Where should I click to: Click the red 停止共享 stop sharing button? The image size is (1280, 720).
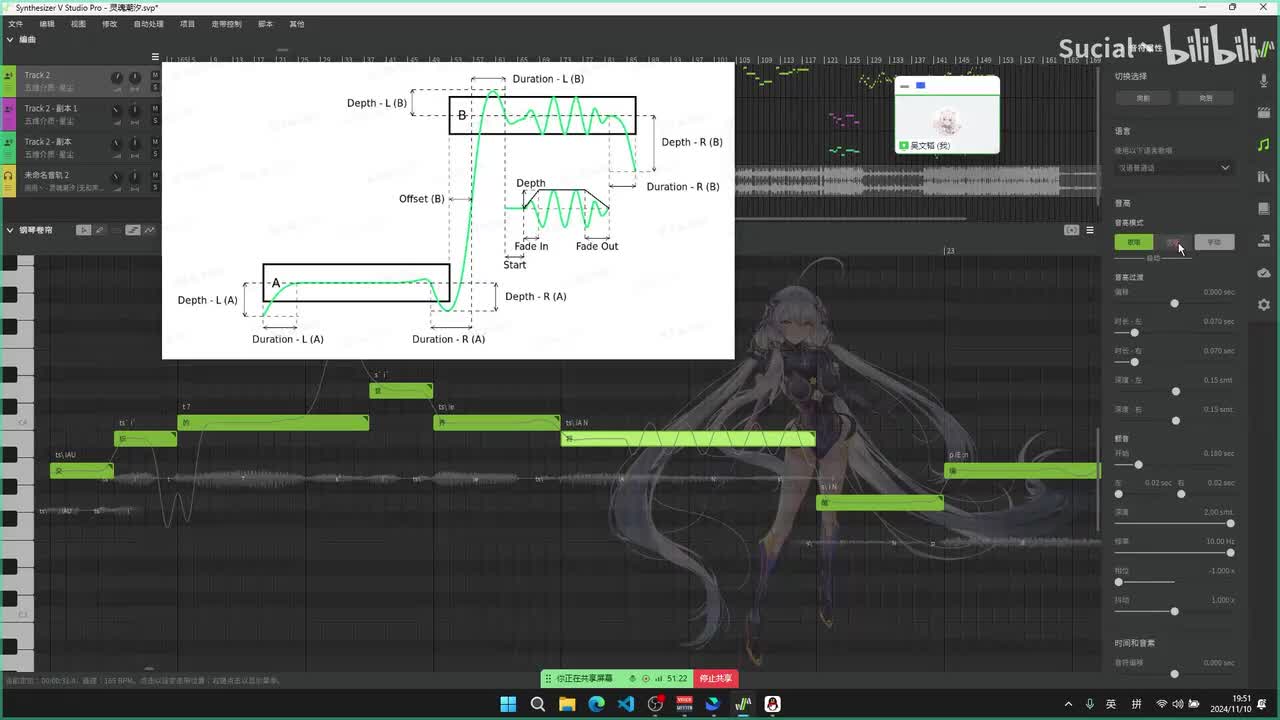pyautogui.click(x=715, y=678)
